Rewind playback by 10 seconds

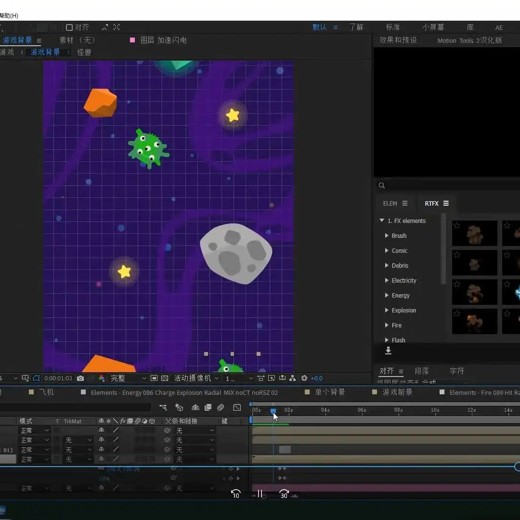[236, 494]
